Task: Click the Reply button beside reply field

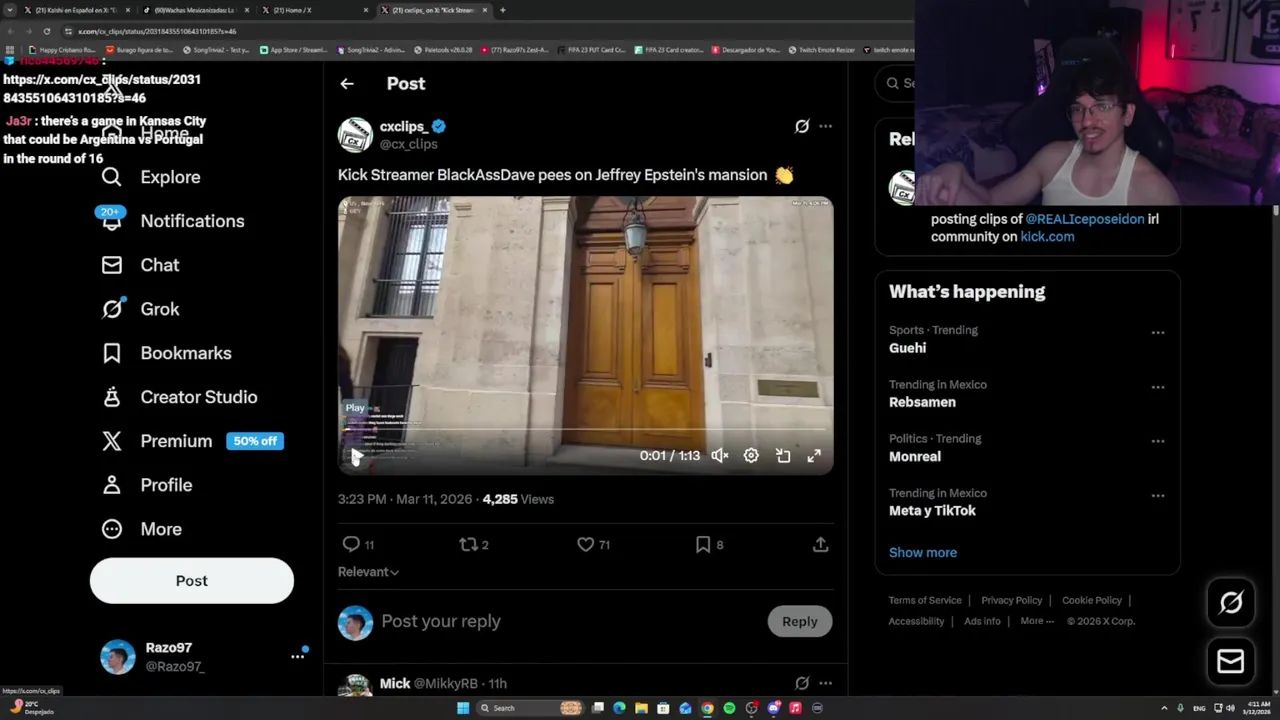Action: point(800,622)
